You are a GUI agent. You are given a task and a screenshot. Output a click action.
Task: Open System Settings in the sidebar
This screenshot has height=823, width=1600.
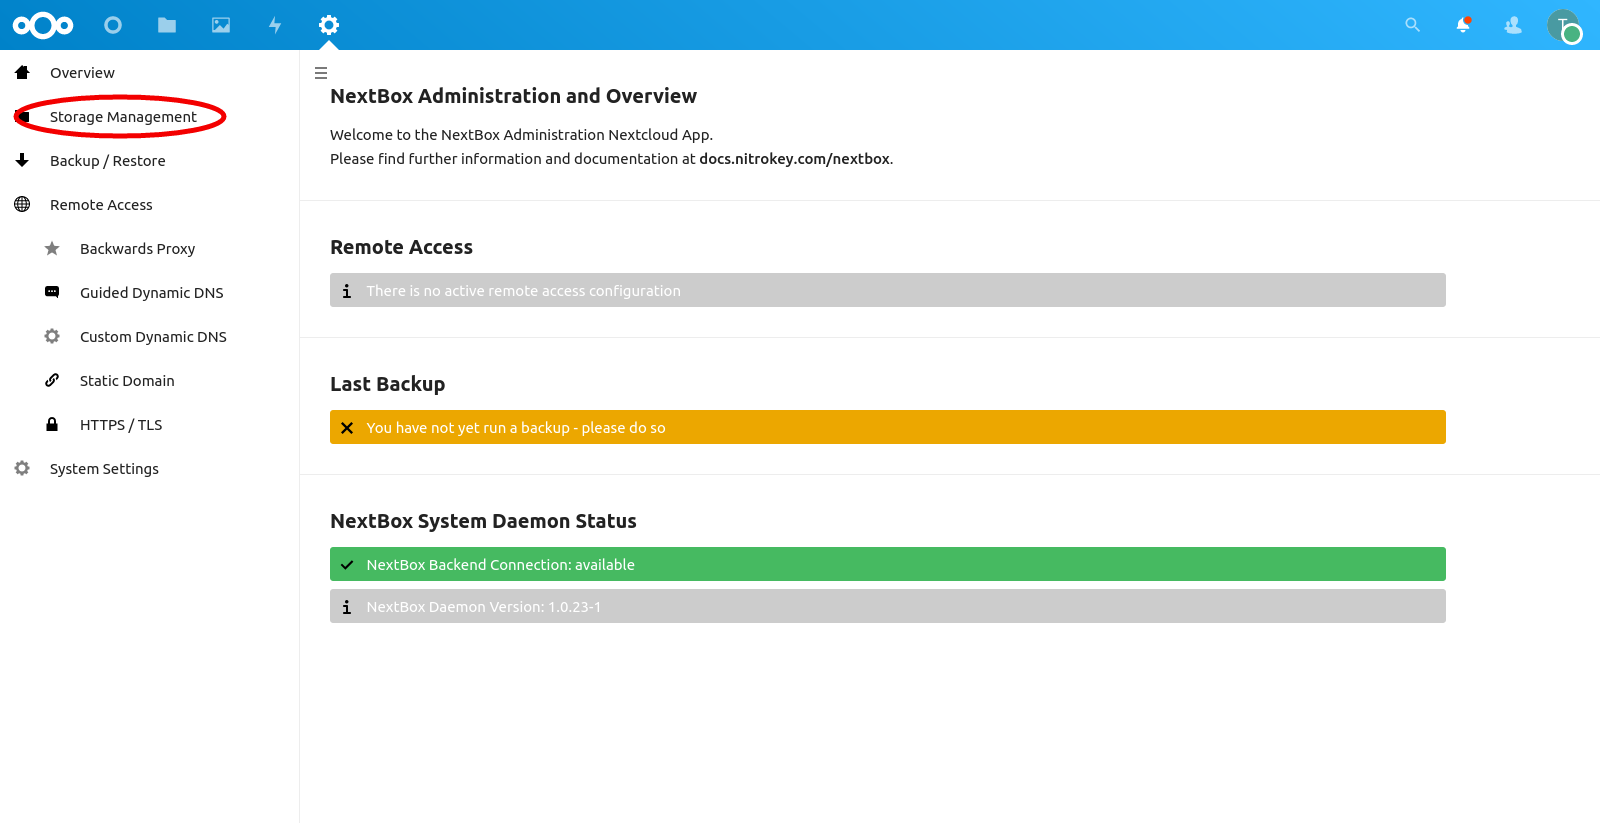coord(150,468)
